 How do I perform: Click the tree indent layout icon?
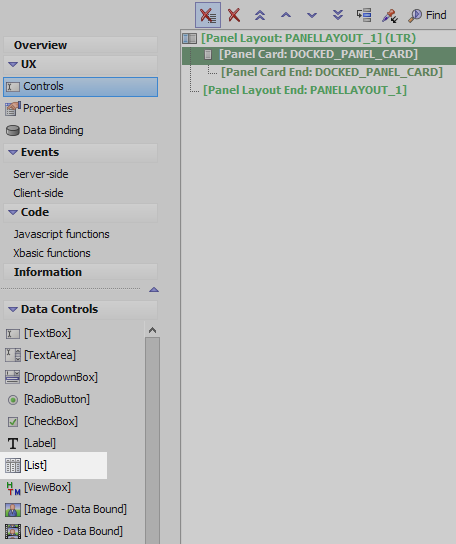coord(364,15)
